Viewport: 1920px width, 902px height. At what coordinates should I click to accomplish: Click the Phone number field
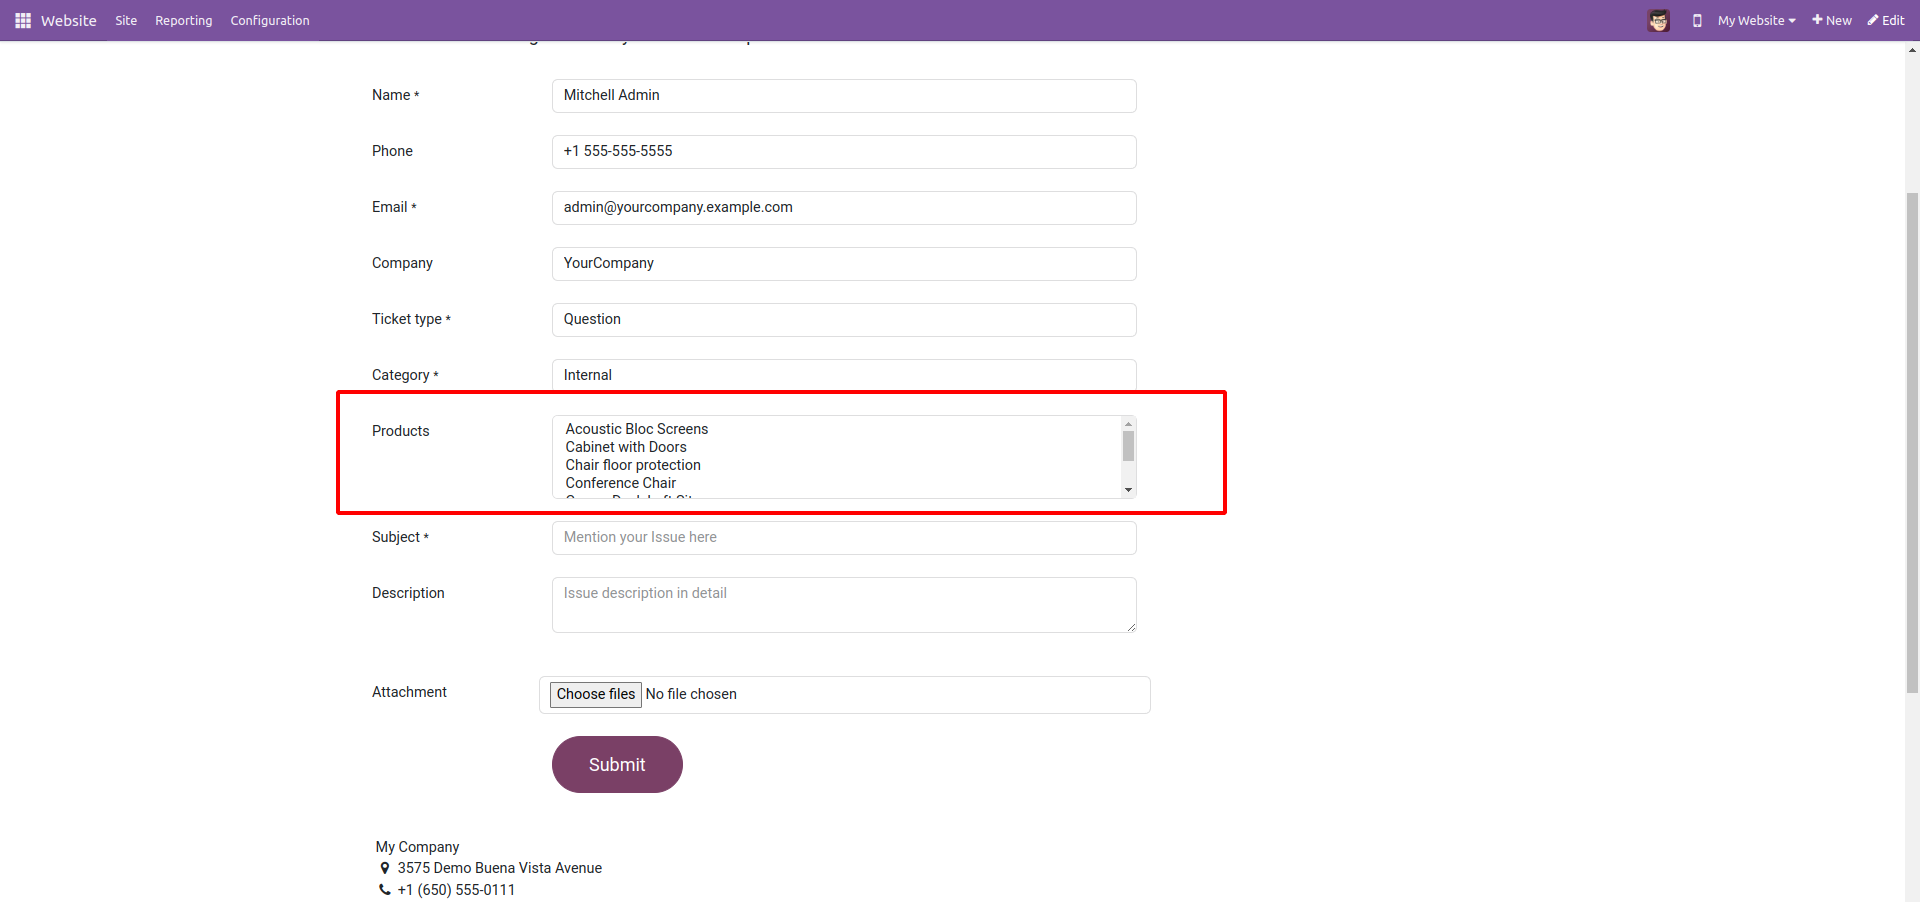[843, 152]
